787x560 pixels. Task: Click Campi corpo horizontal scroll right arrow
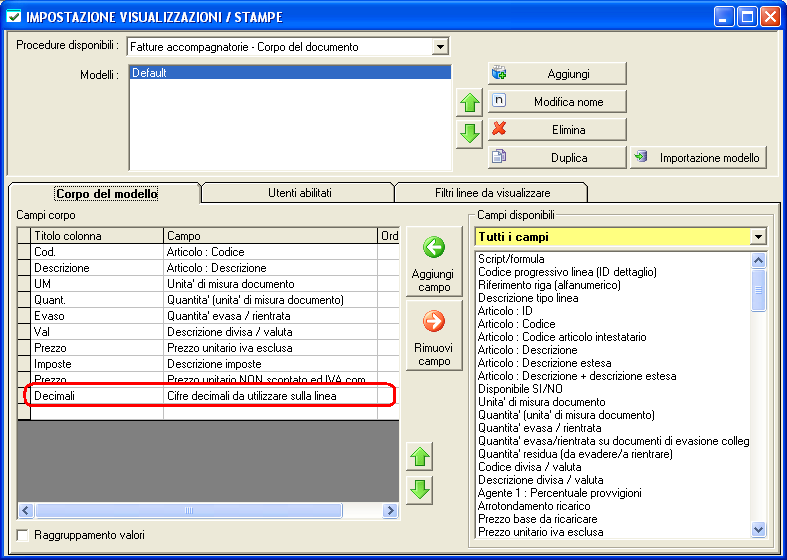point(390,511)
